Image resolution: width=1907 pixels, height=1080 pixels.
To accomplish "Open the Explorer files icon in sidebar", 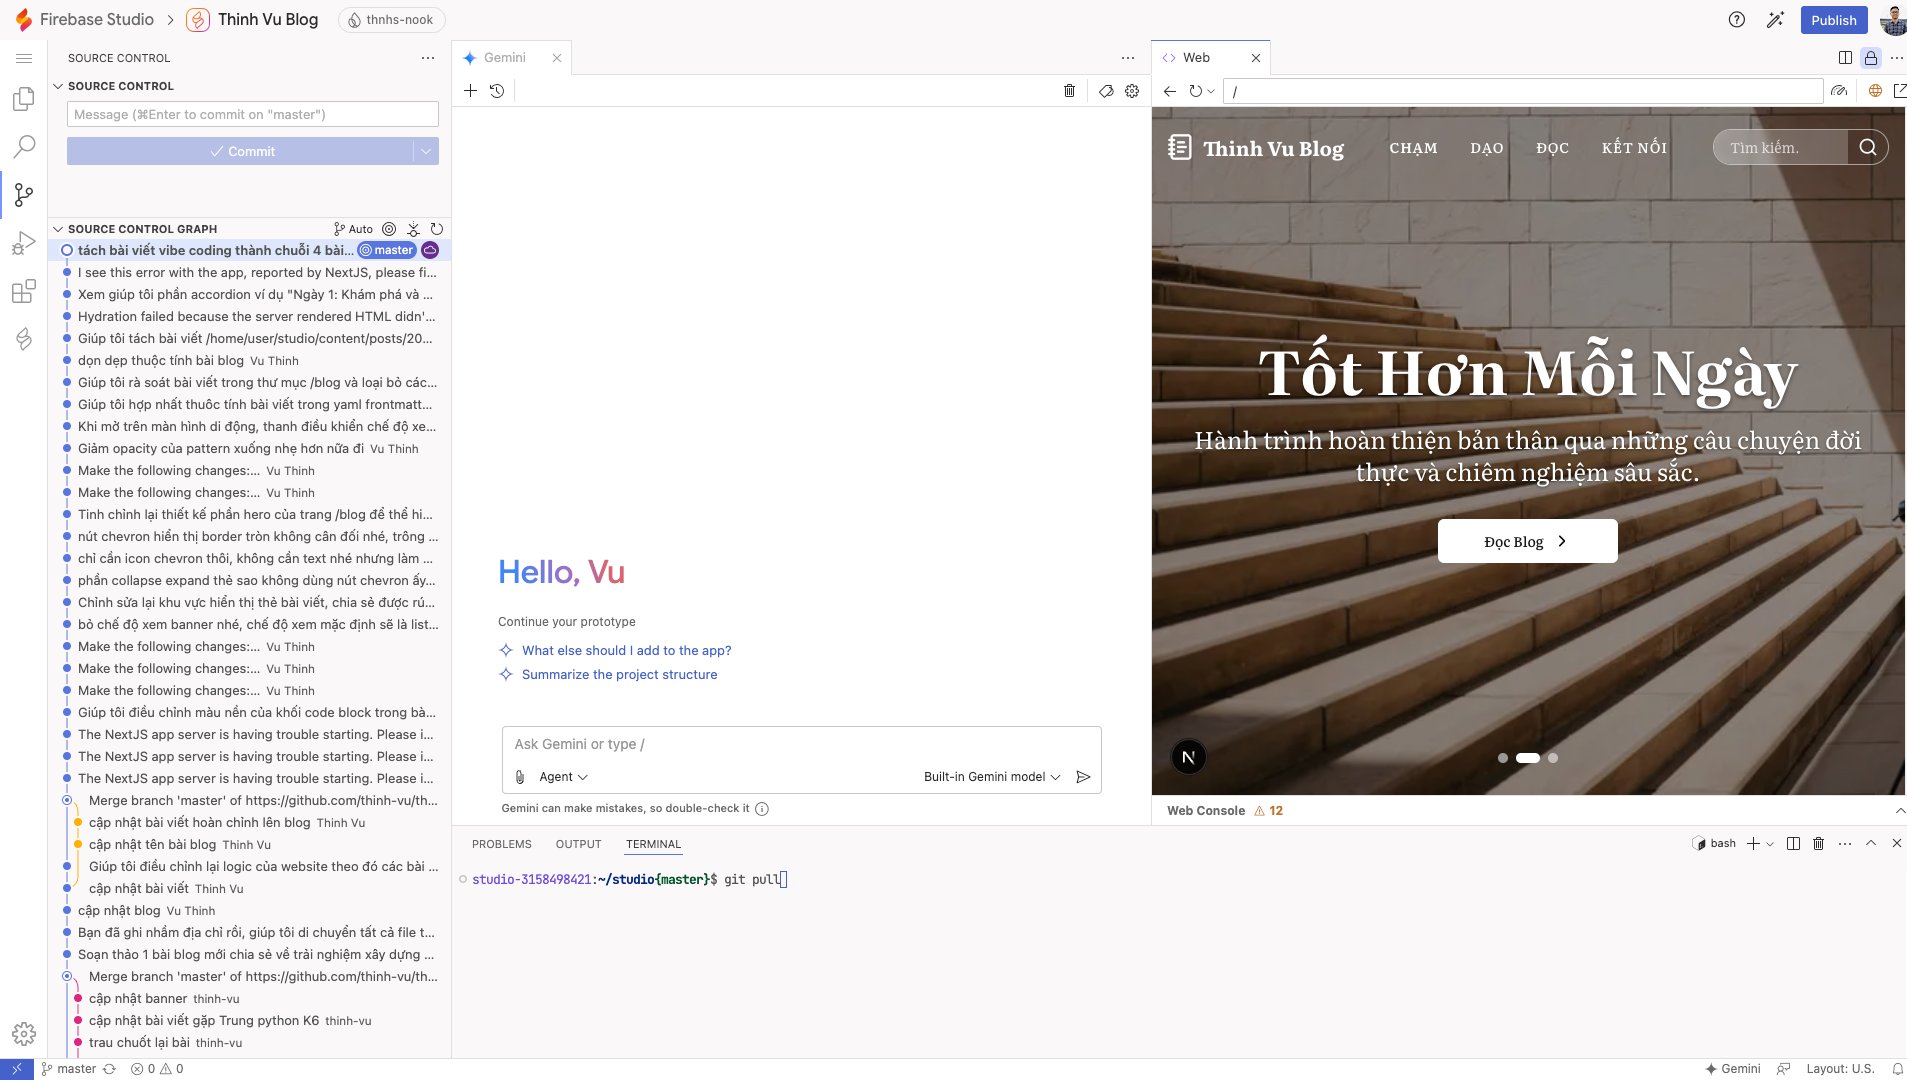I will click(24, 99).
